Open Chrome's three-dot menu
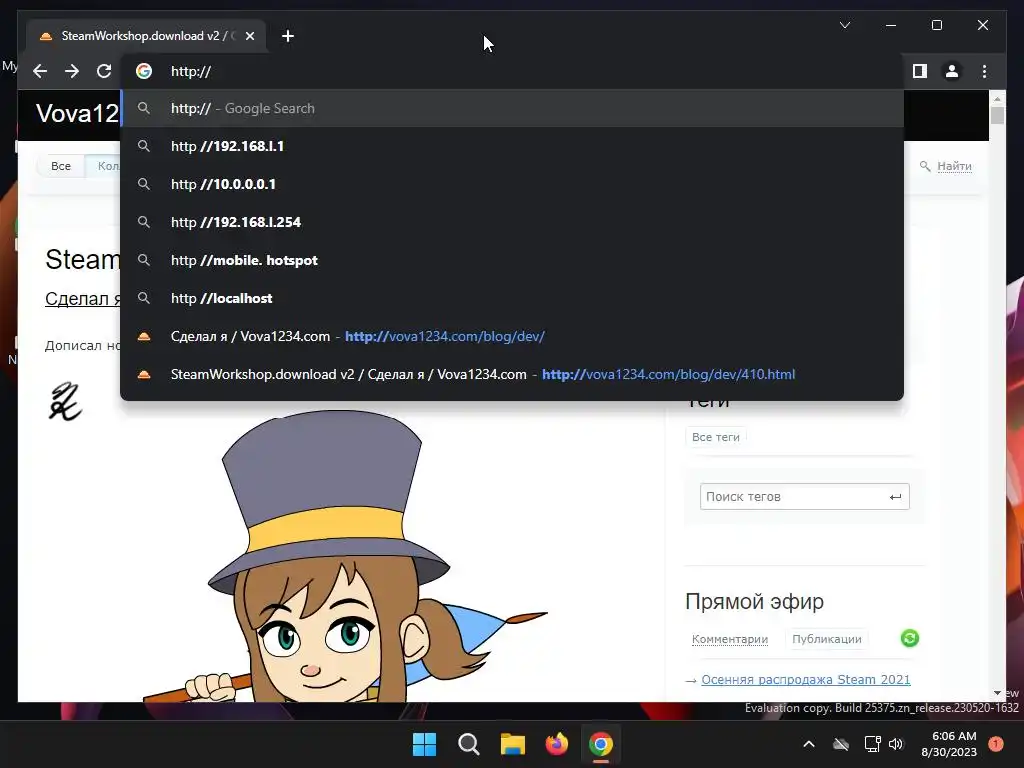 pos(984,71)
